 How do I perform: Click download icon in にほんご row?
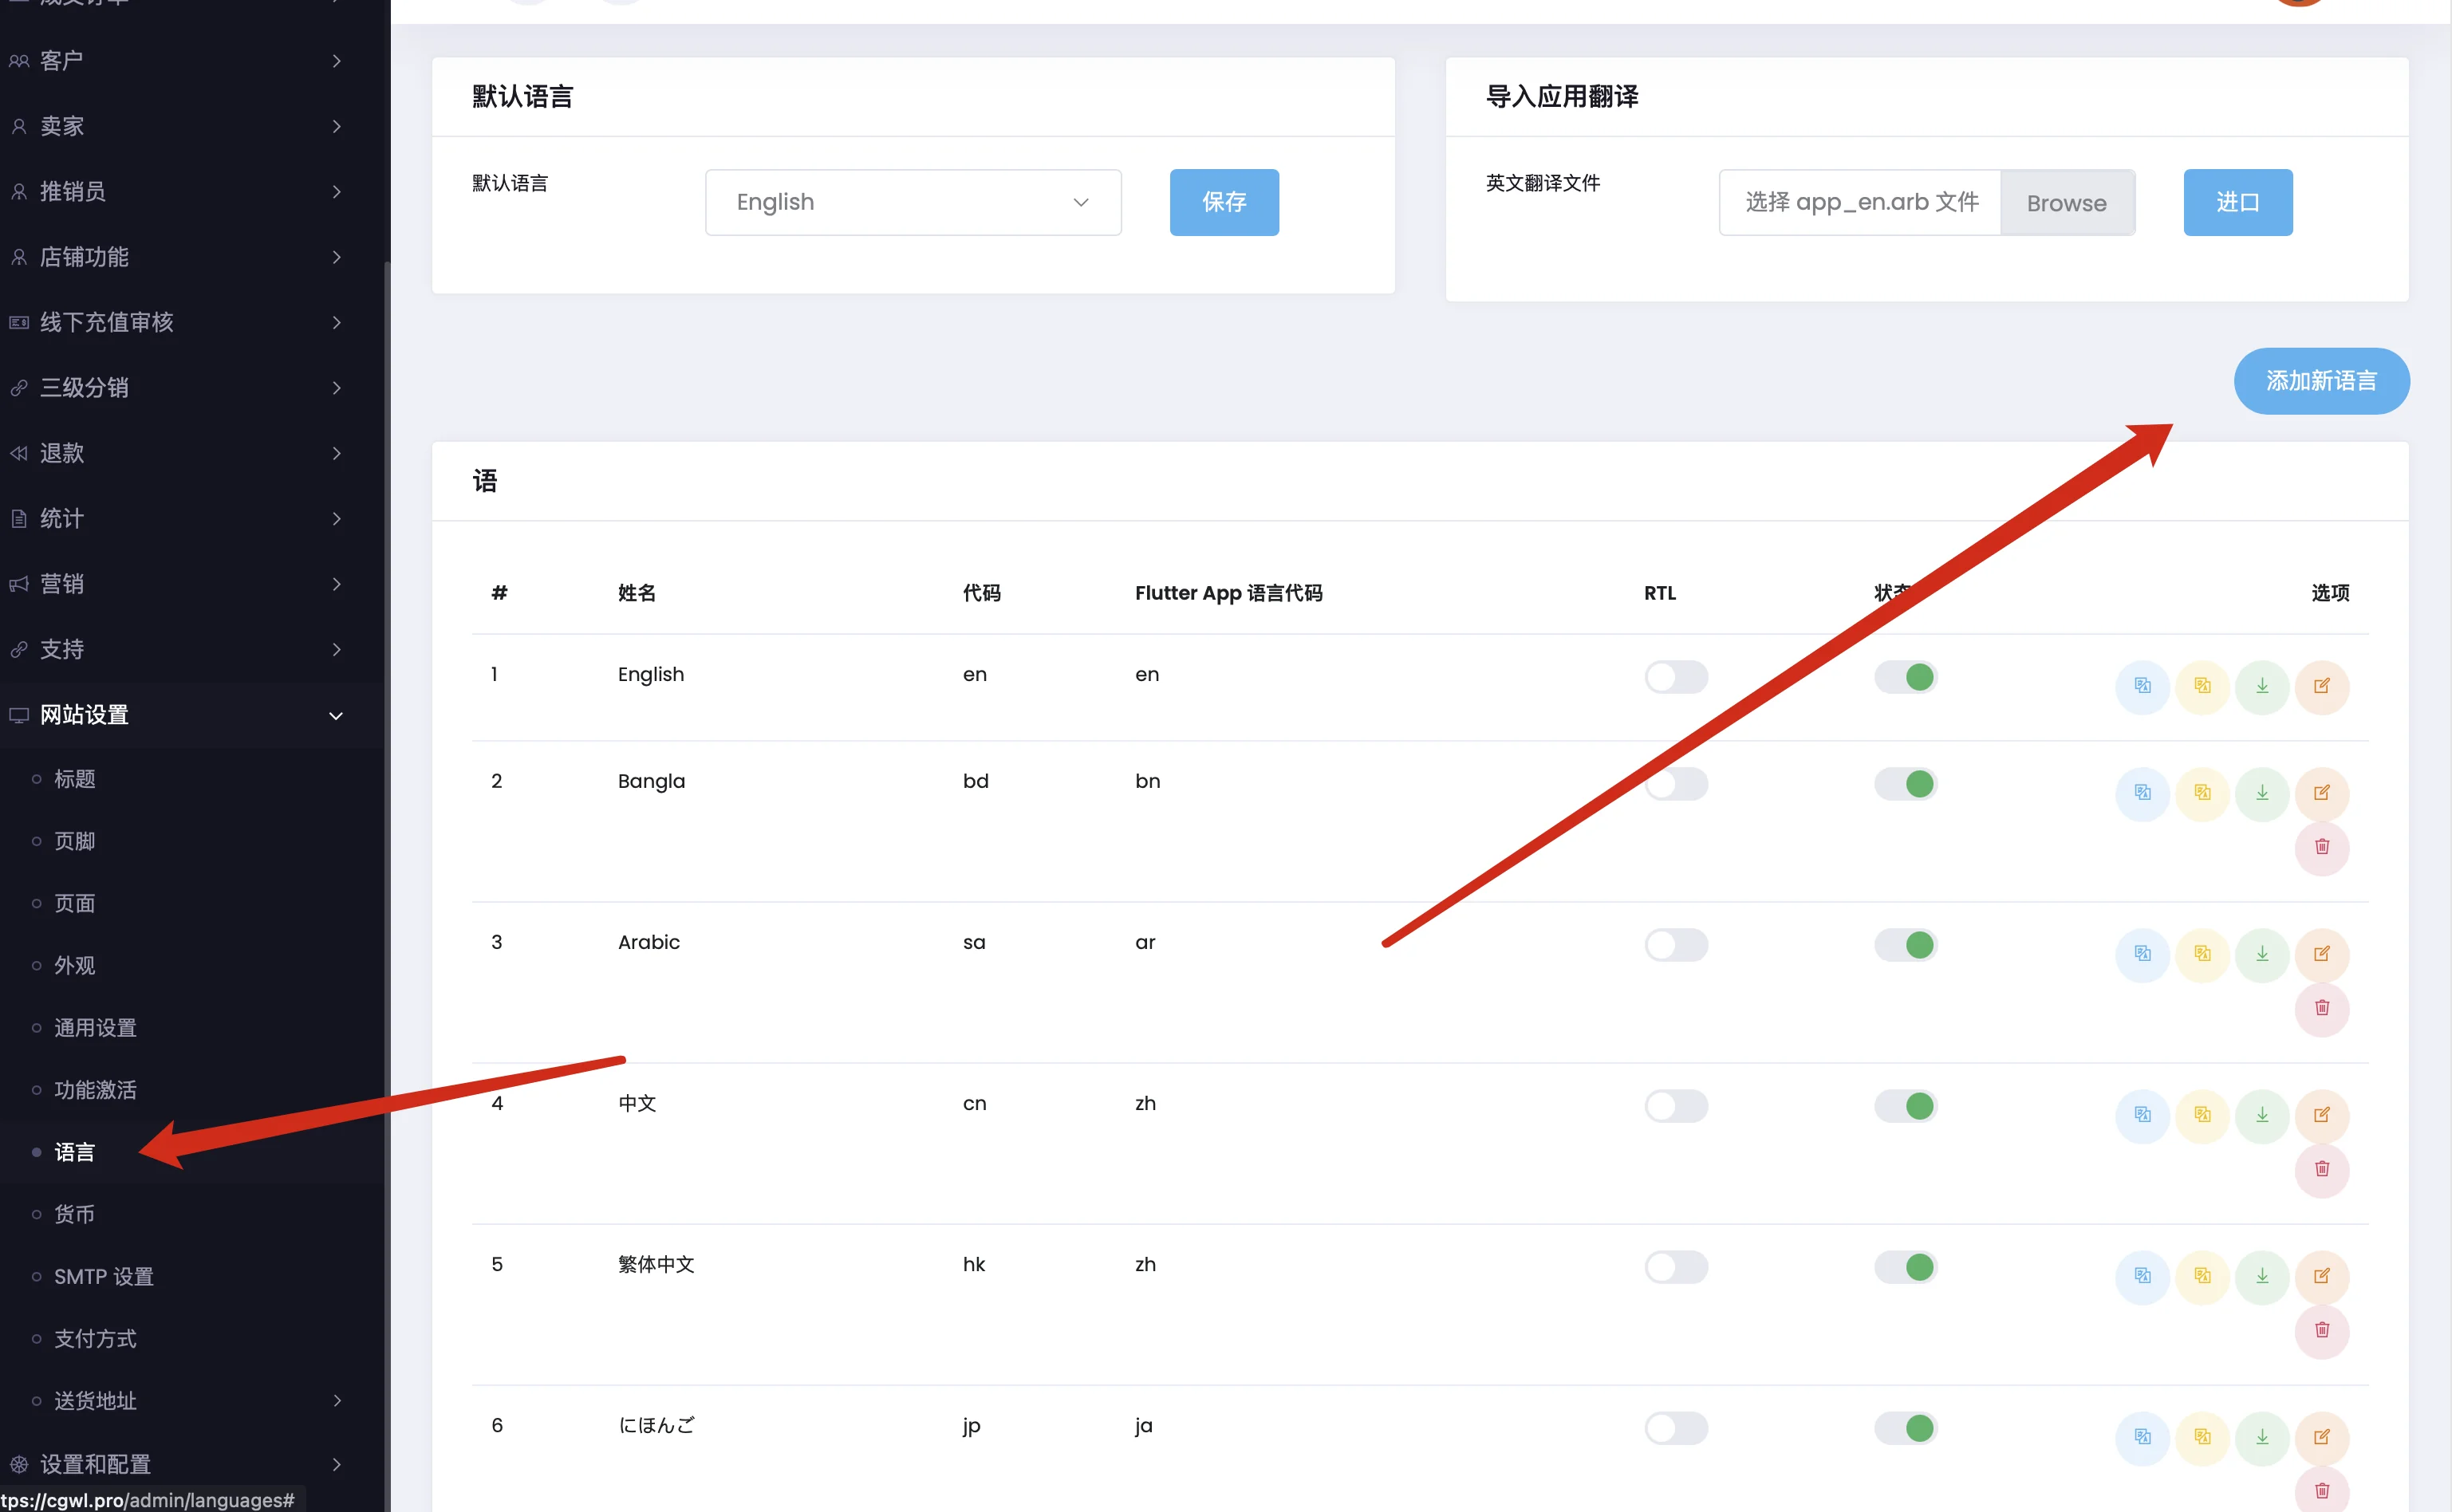[2262, 1437]
